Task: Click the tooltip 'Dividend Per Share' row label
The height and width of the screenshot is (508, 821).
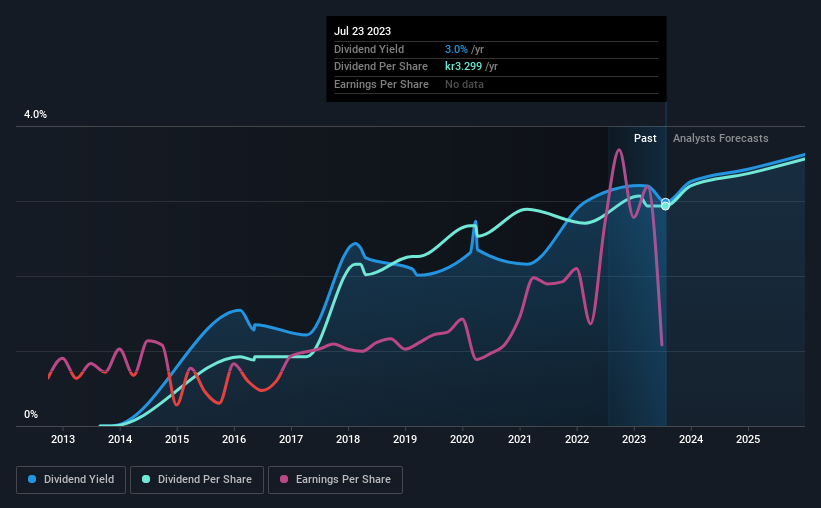Action: click(381, 67)
